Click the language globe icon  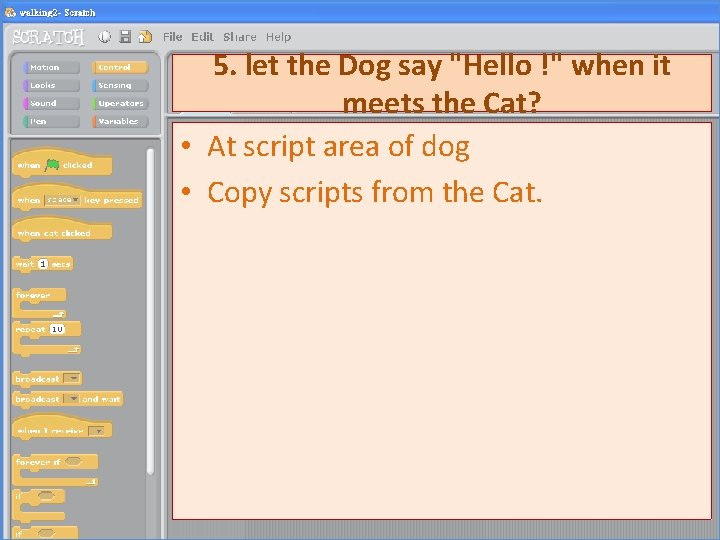pyautogui.click(x=104, y=37)
